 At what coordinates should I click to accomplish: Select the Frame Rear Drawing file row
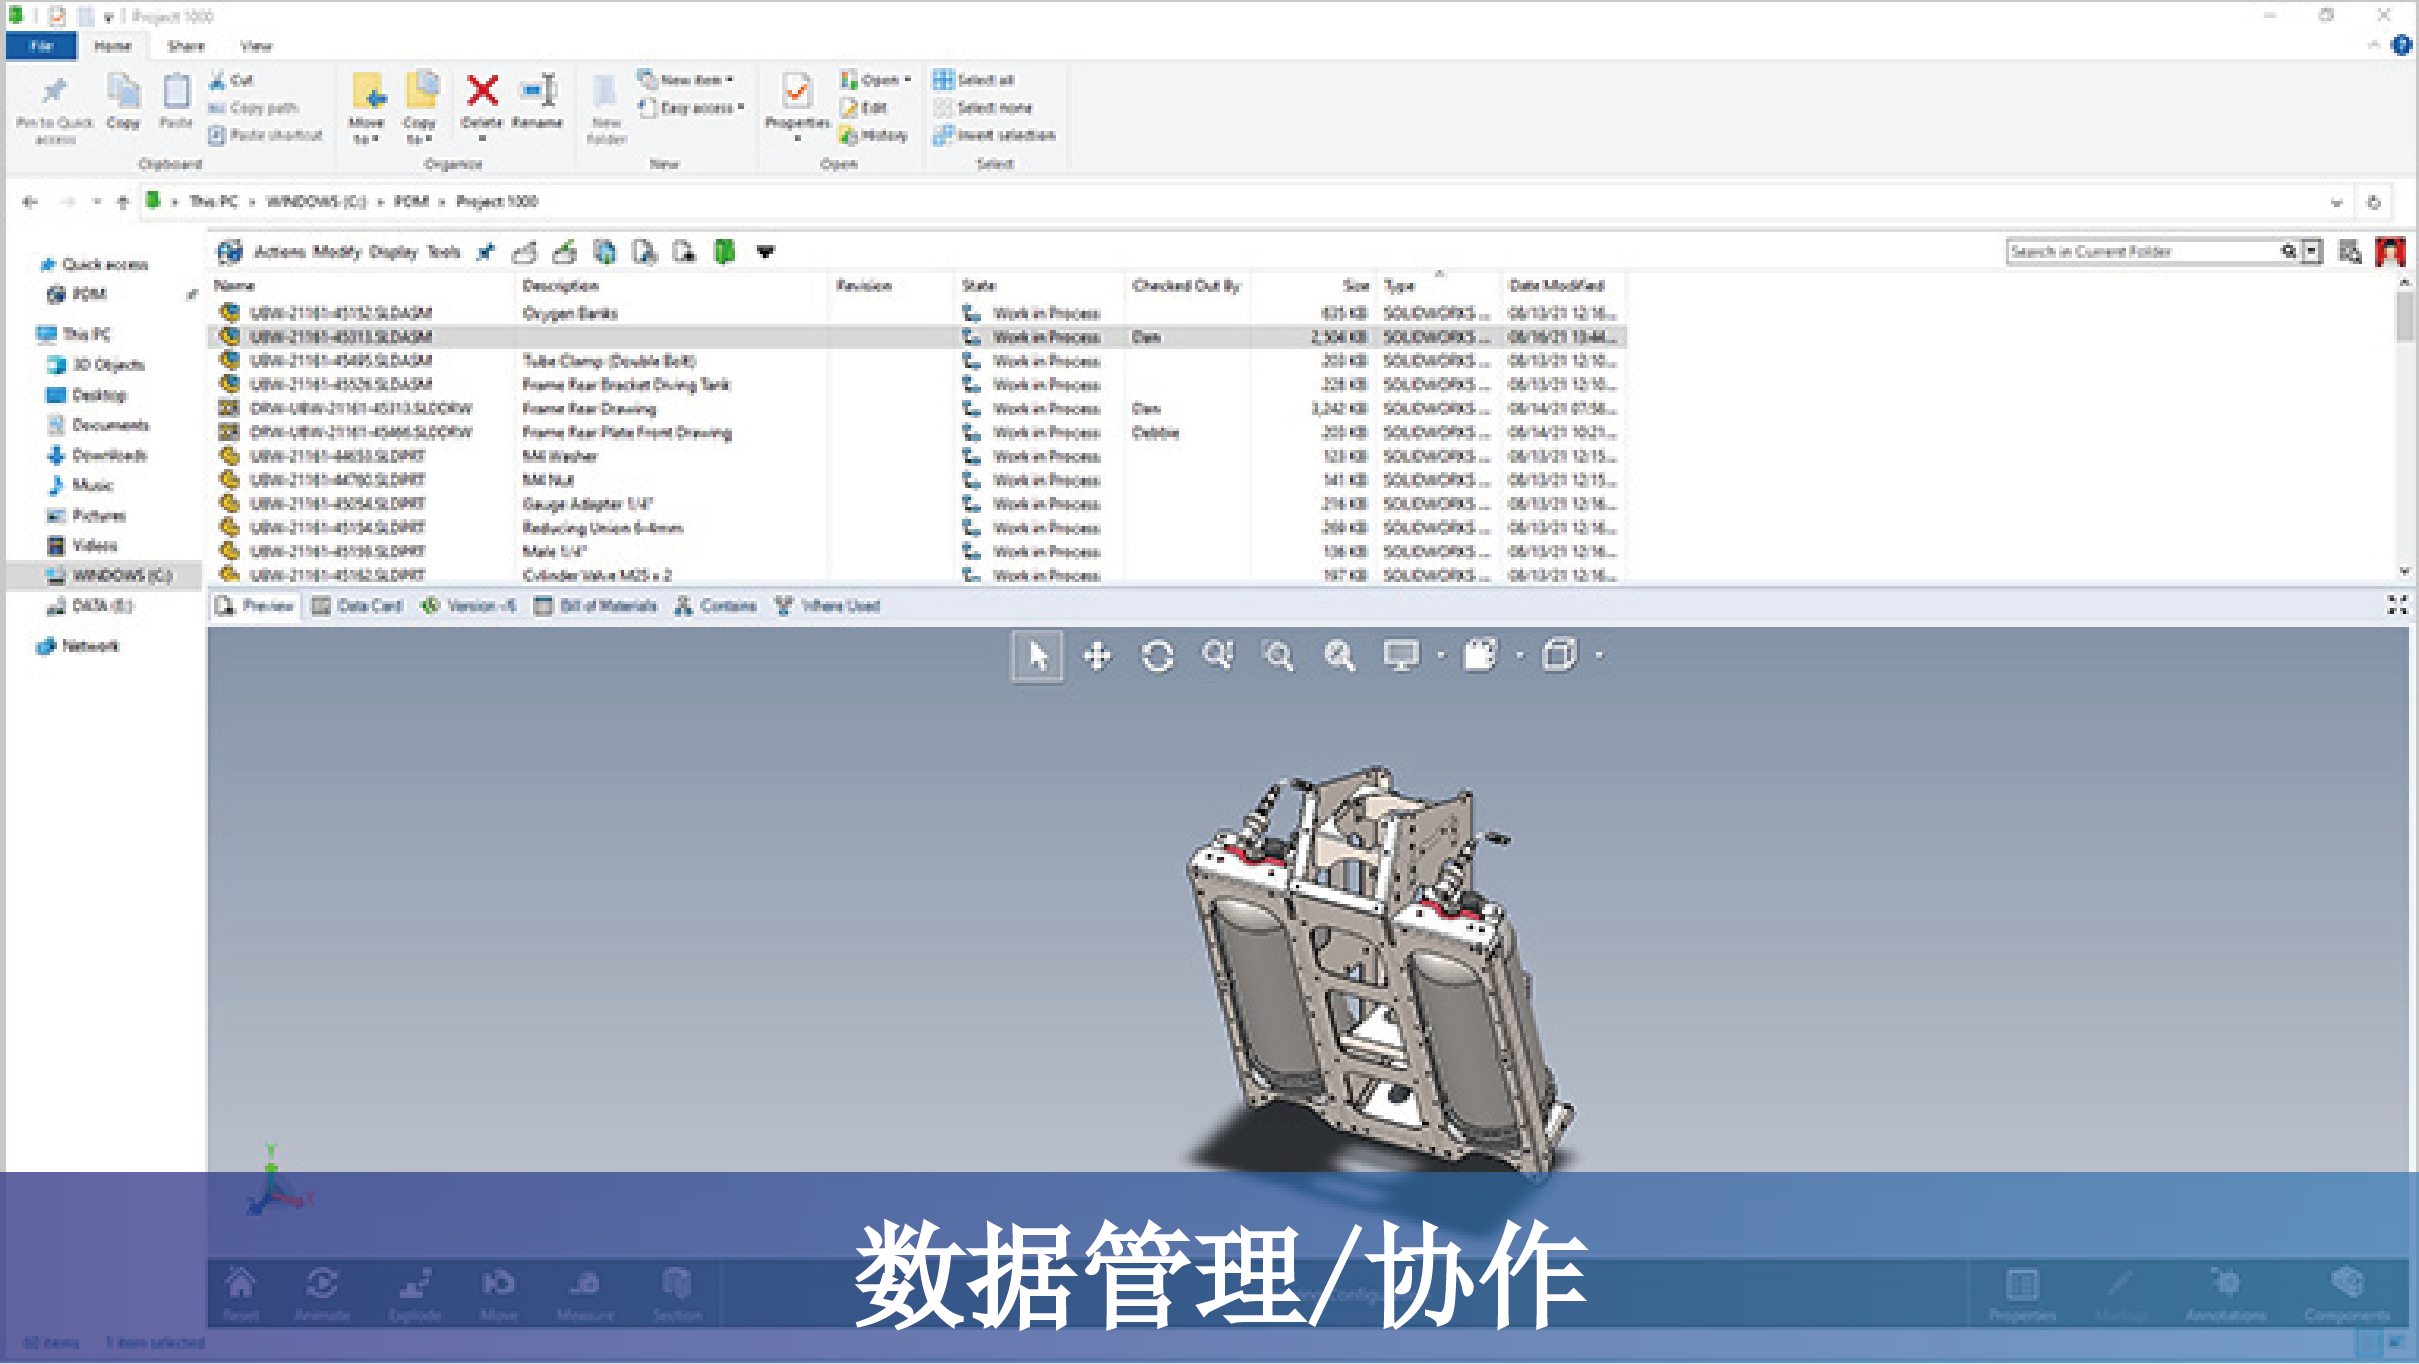tap(917, 408)
